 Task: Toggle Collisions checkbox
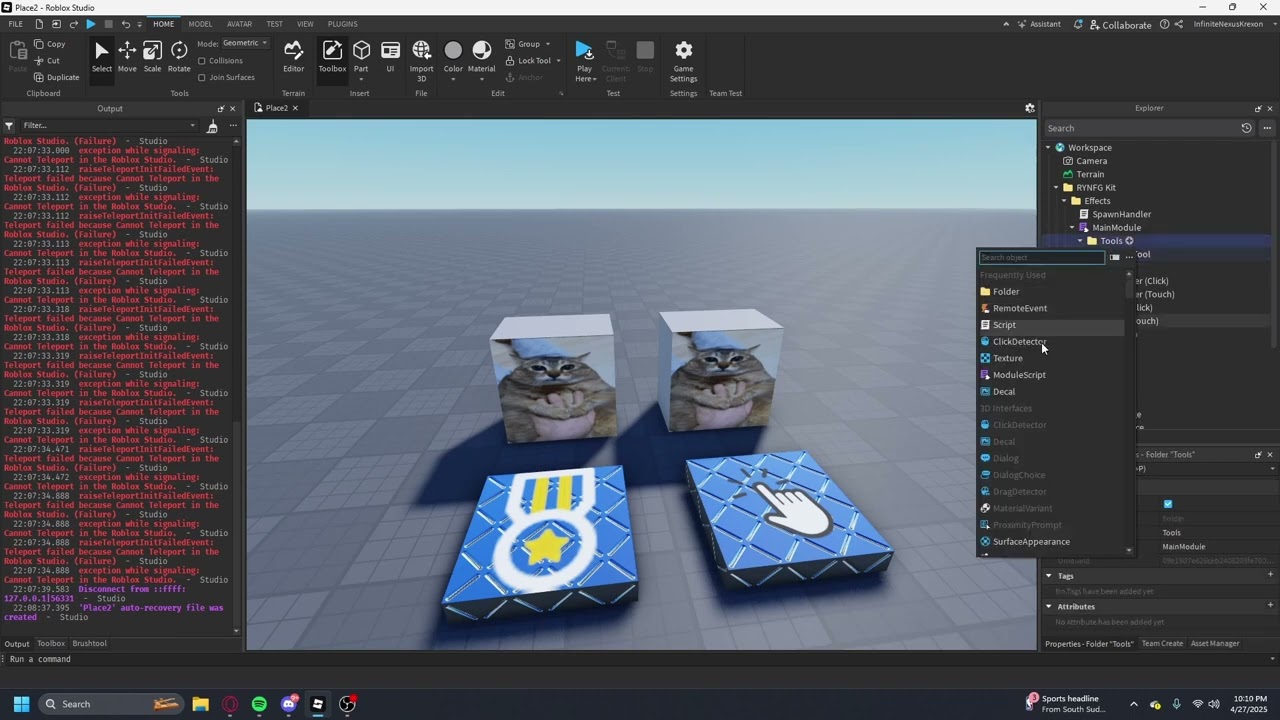click(202, 61)
